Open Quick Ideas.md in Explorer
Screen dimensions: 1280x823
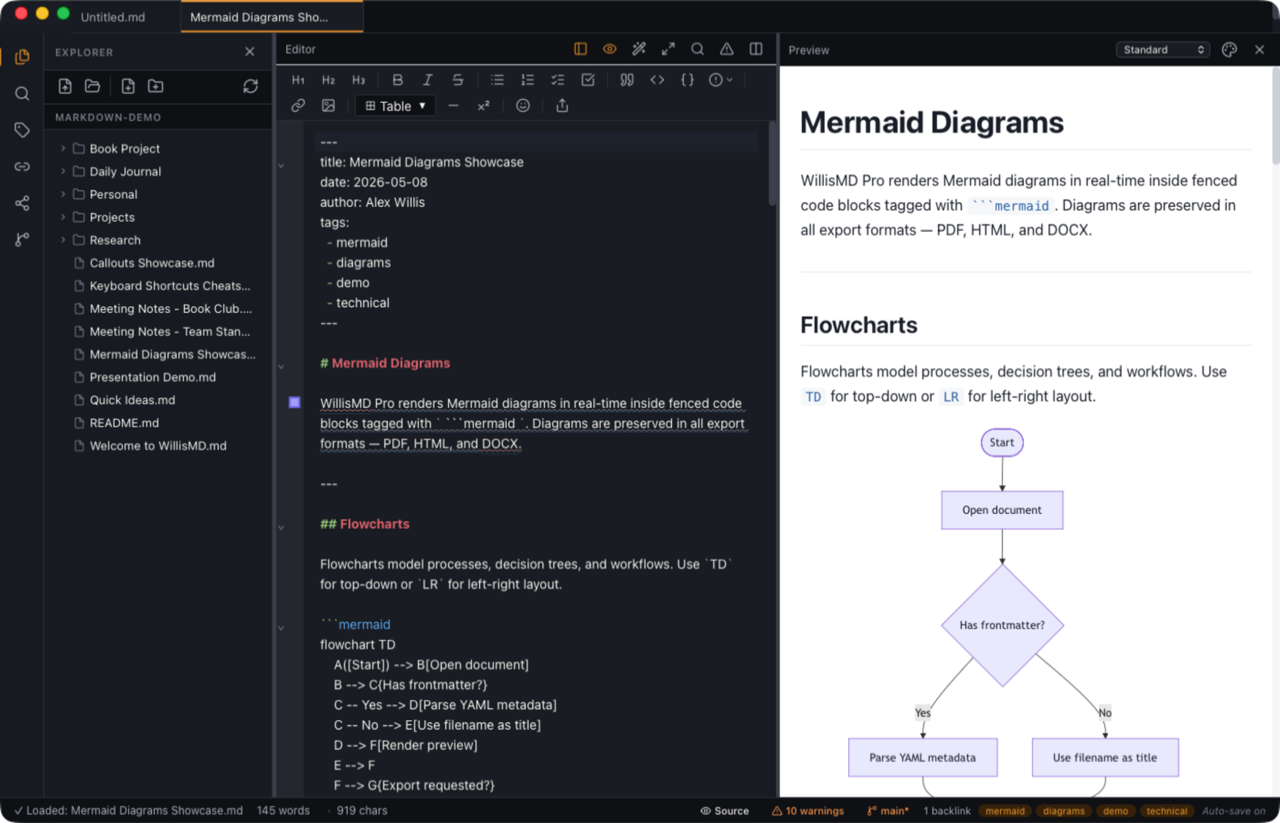[x=132, y=401]
